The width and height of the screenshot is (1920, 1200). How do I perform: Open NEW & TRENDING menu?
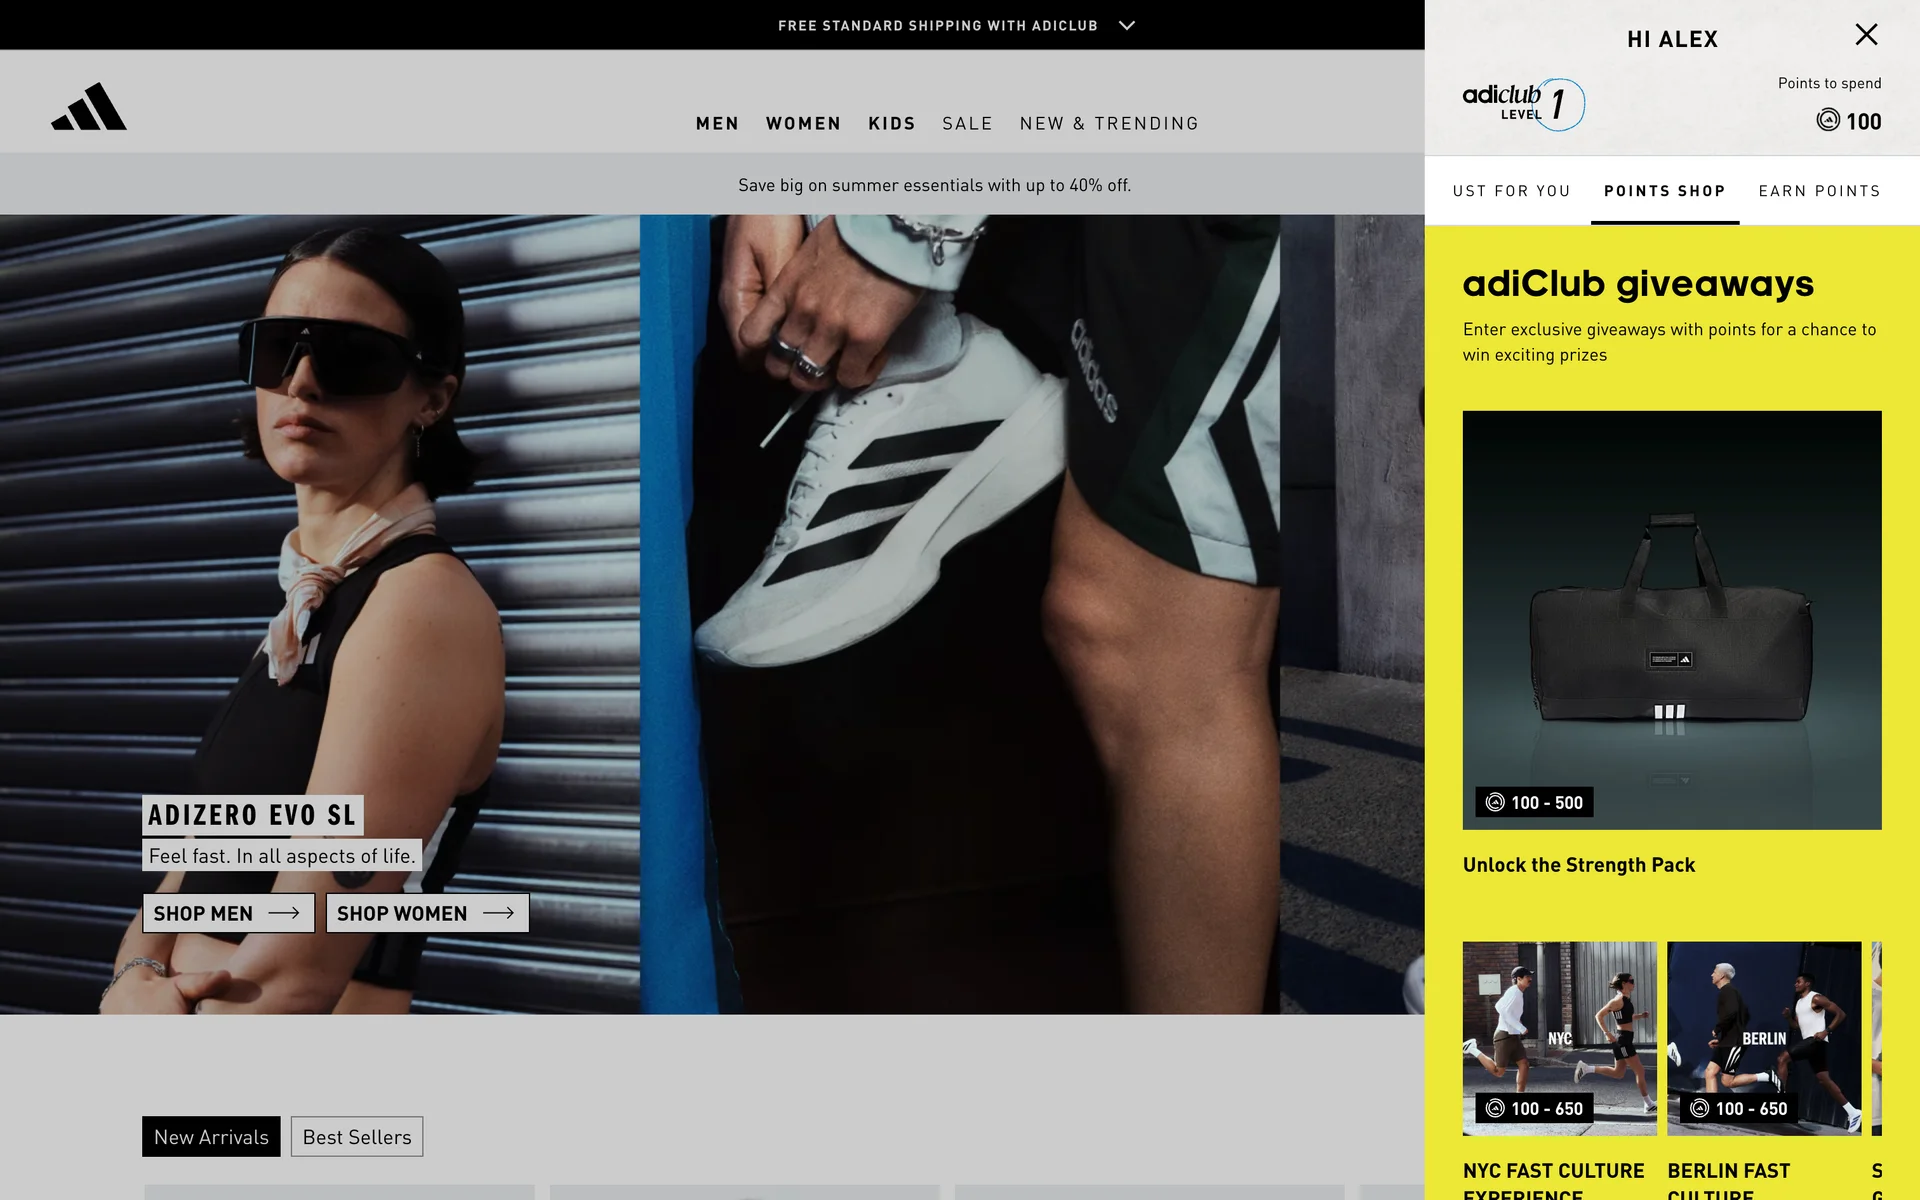pyautogui.click(x=1109, y=123)
